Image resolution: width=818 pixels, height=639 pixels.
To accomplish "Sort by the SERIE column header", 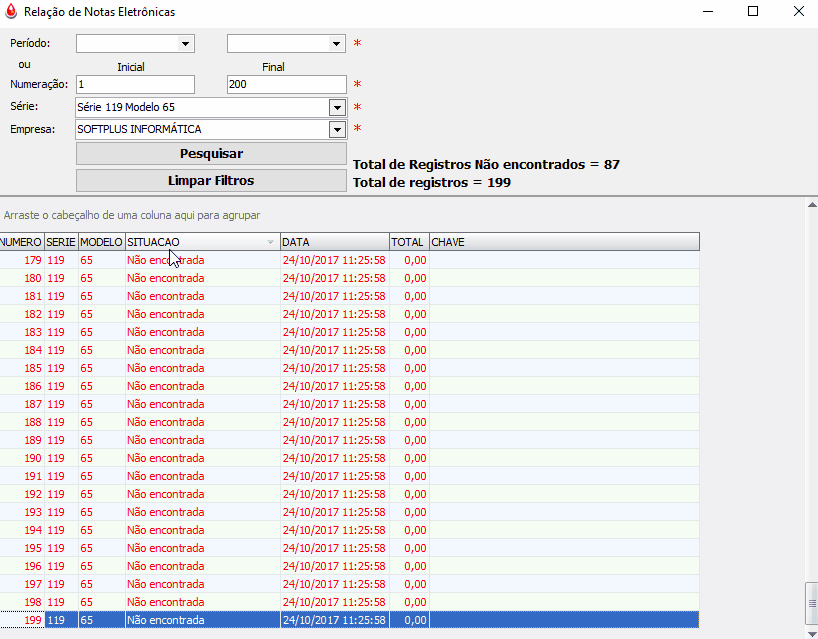I will [x=61, y=242].
